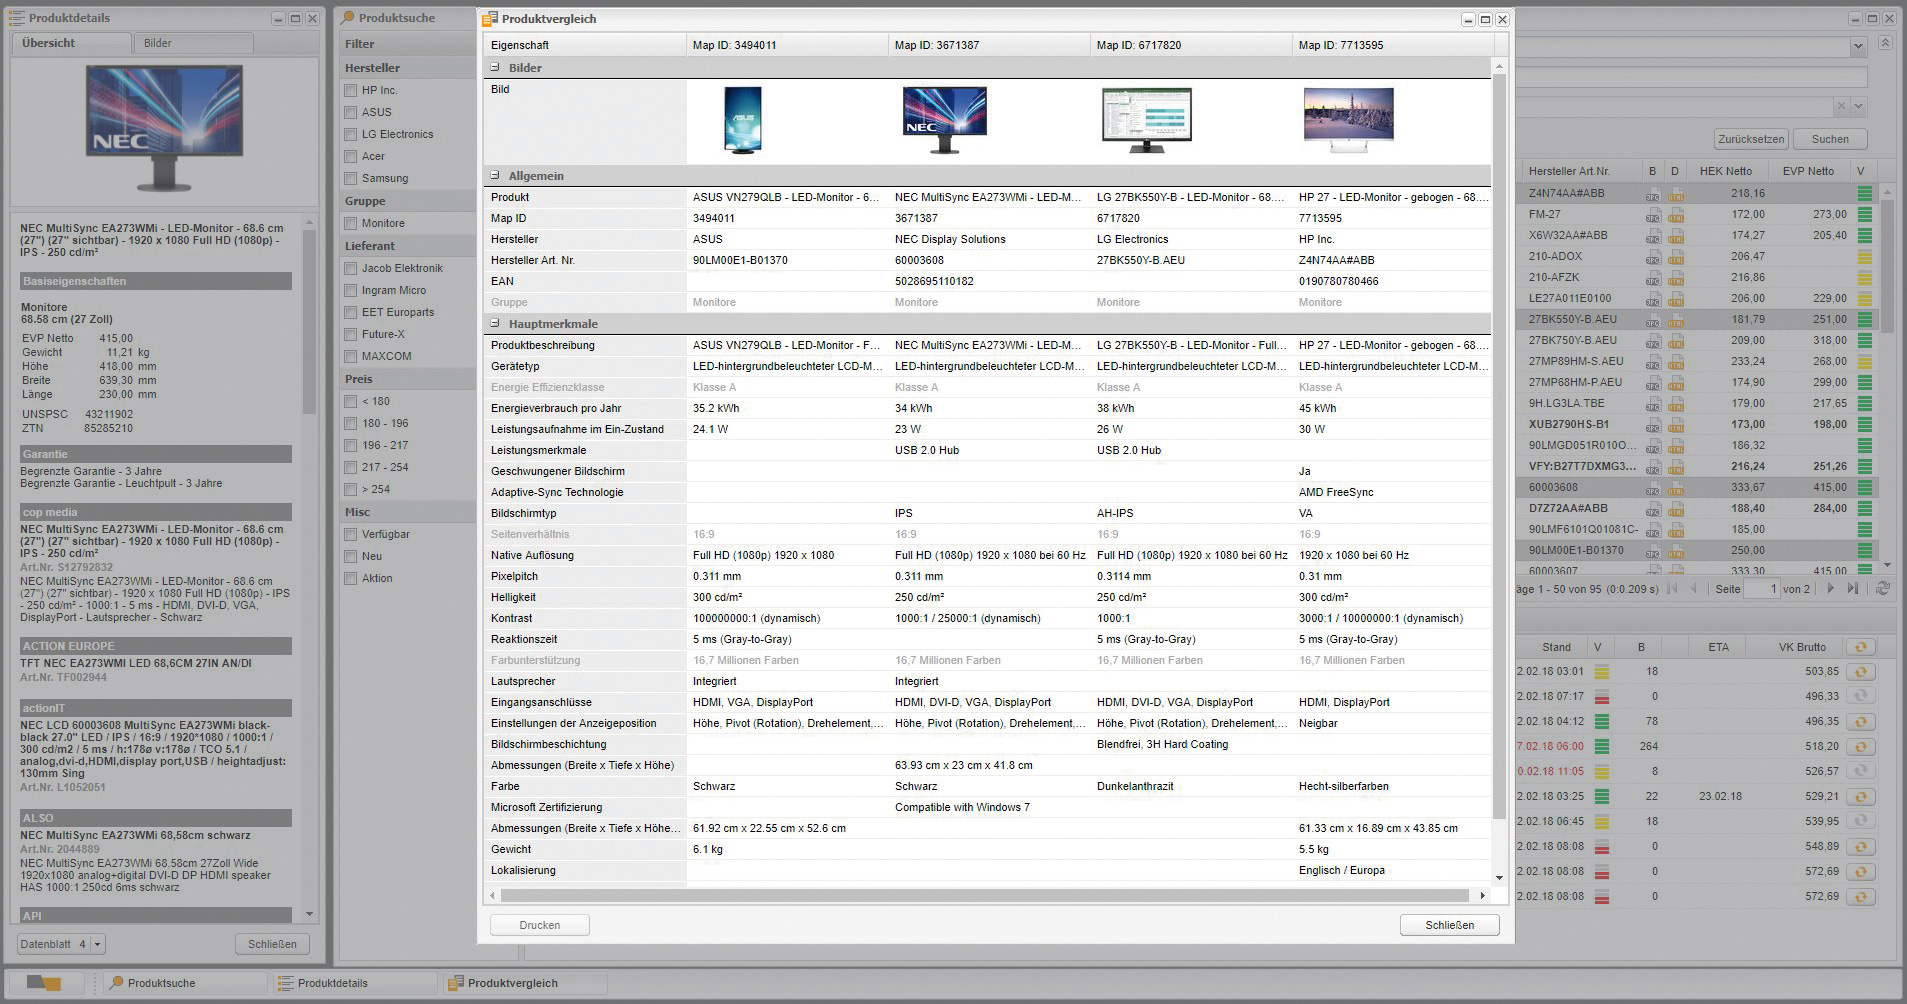Open JPG icon for row XUB2790HS-B1
This screenshot has width=1907, height=1004.
(x=1652, y=425)
